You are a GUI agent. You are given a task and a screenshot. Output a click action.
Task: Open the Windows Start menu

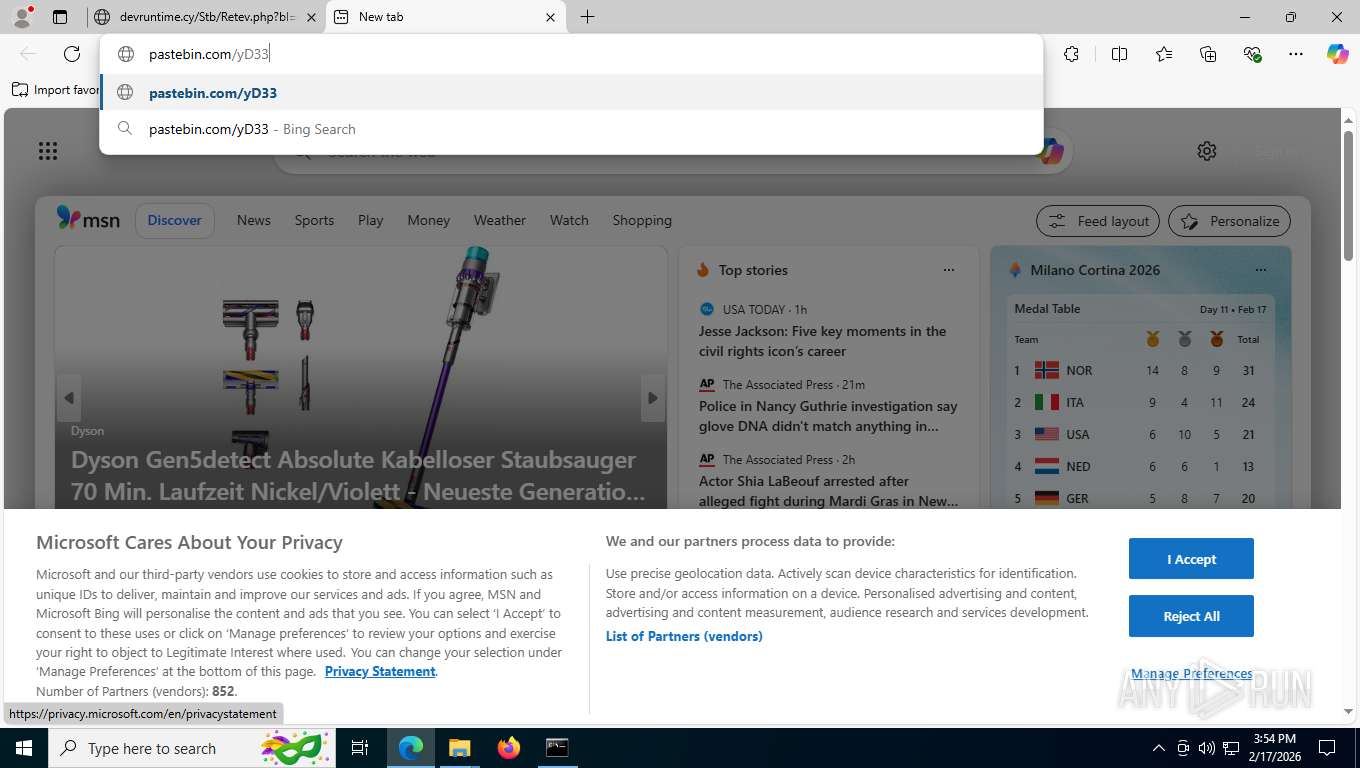click(23, 748)
